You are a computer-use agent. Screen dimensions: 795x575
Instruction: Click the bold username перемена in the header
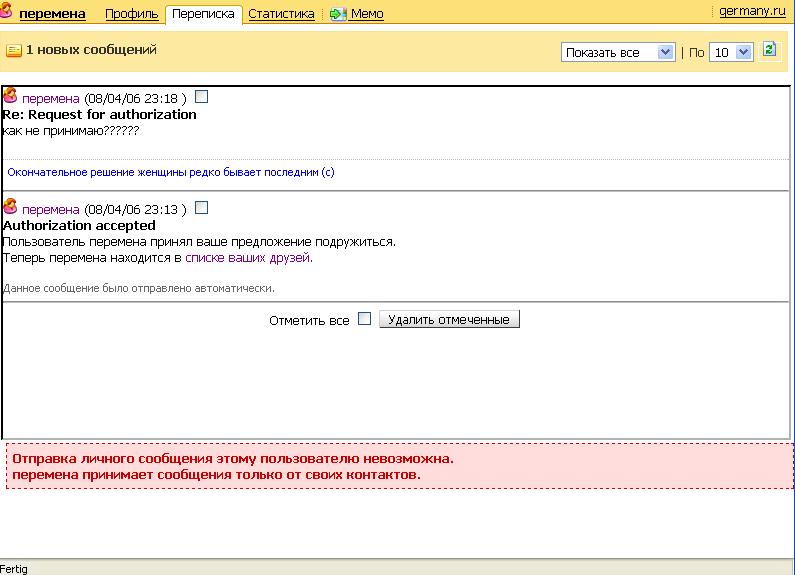[x=52, y=14]
